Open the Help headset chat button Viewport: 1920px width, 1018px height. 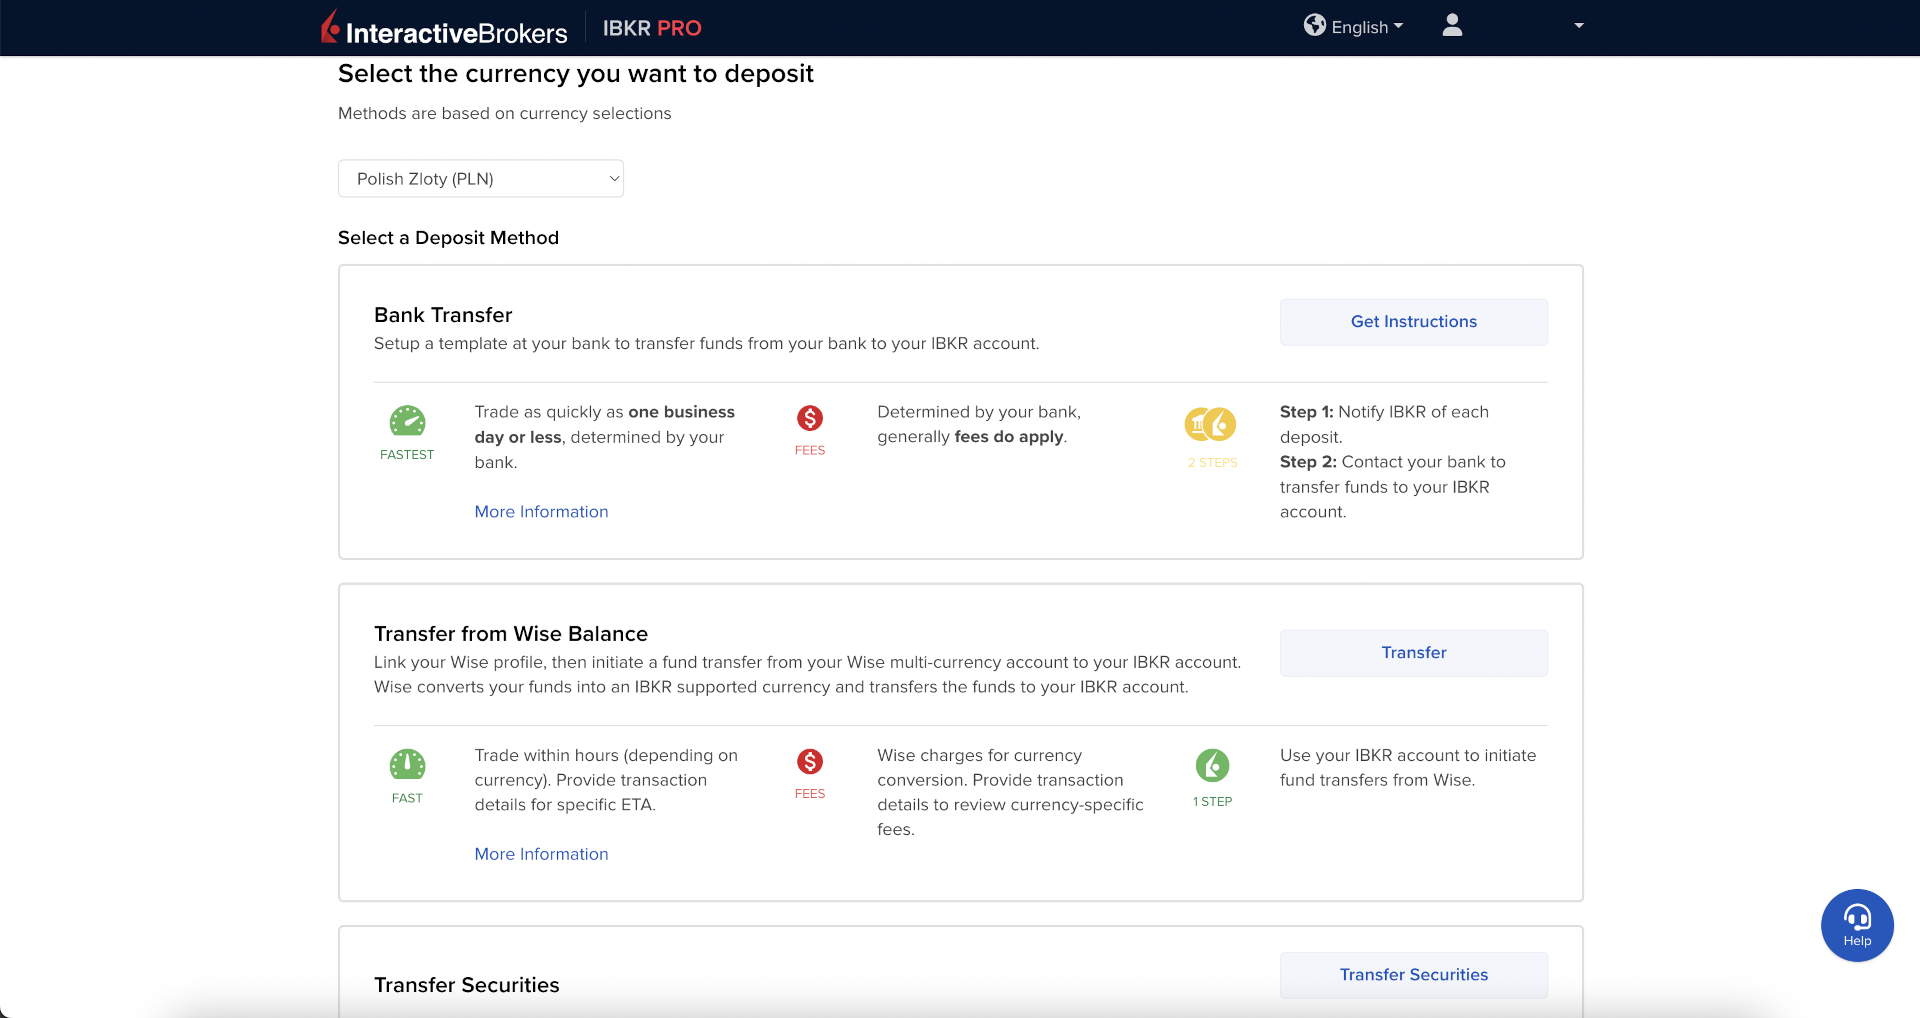tap(1857, 925)
